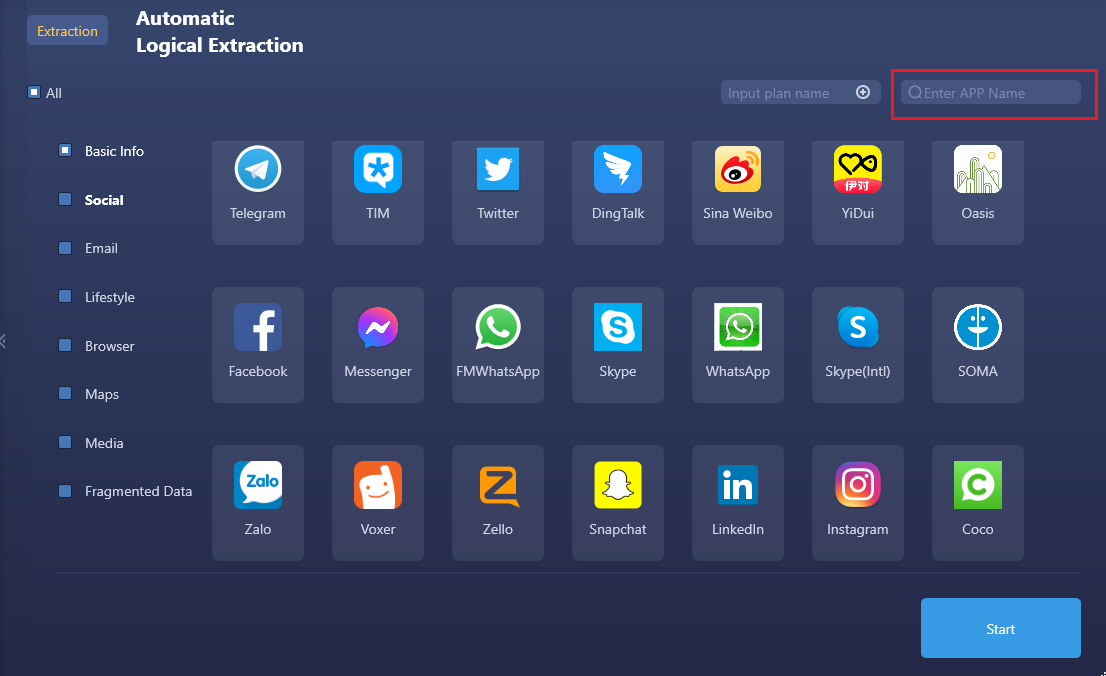Image resolution: width=1106 pixels, height=676 pixels.
Task: Click the Facebook app icon
Action: click(x=258, y=328)
